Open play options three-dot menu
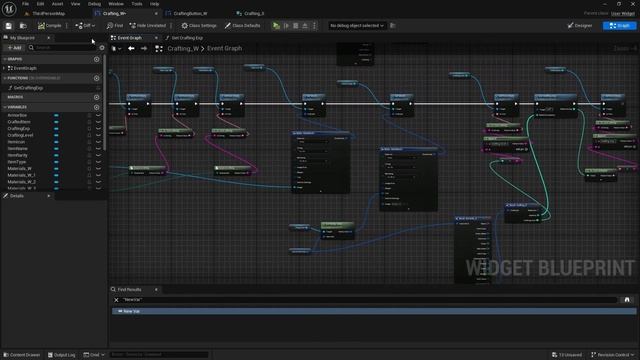This screenshot has height=360, width=640. [x=314, y=26]
